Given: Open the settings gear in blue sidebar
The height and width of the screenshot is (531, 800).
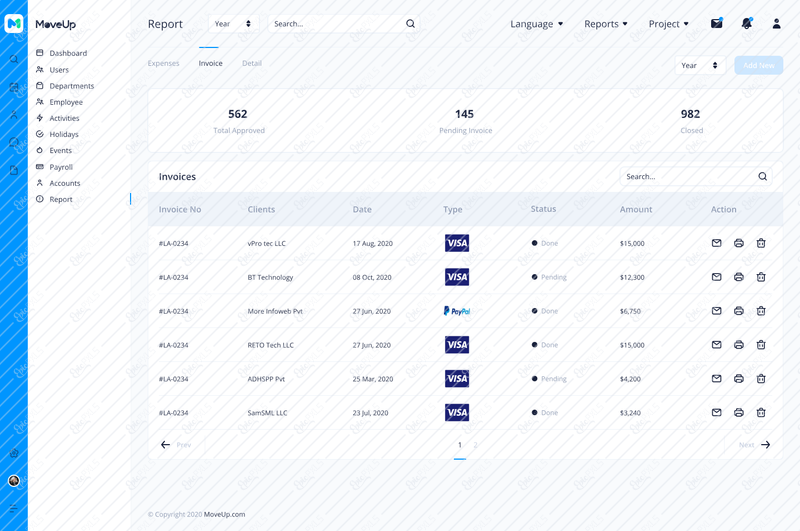Looking at the screenshot, I should (14, 453).
